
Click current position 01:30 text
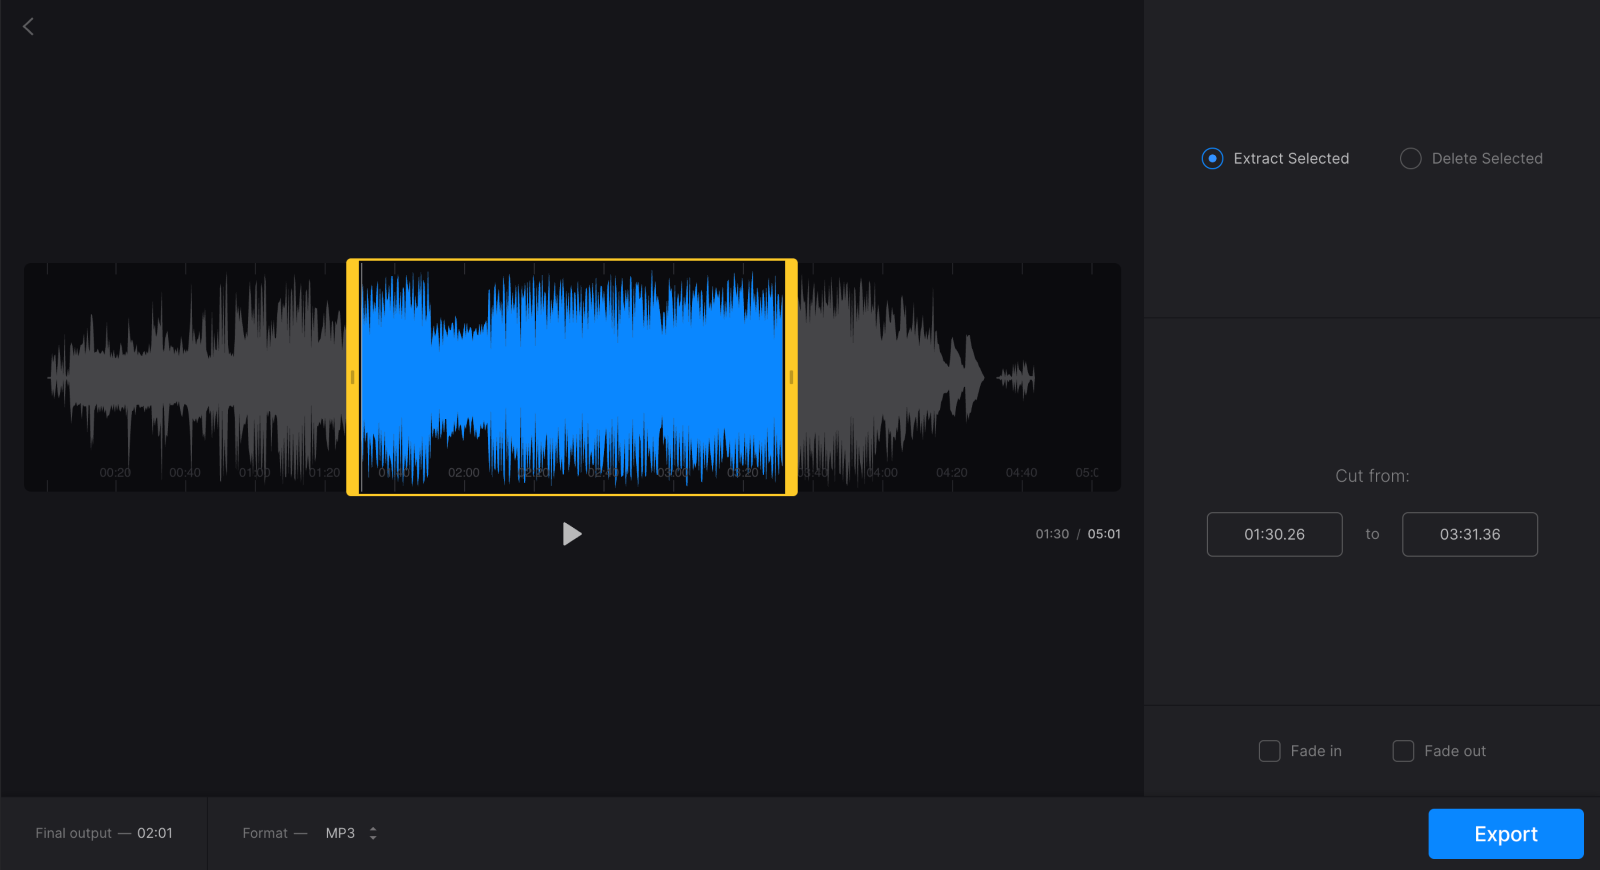click(x=1052, y=534)
